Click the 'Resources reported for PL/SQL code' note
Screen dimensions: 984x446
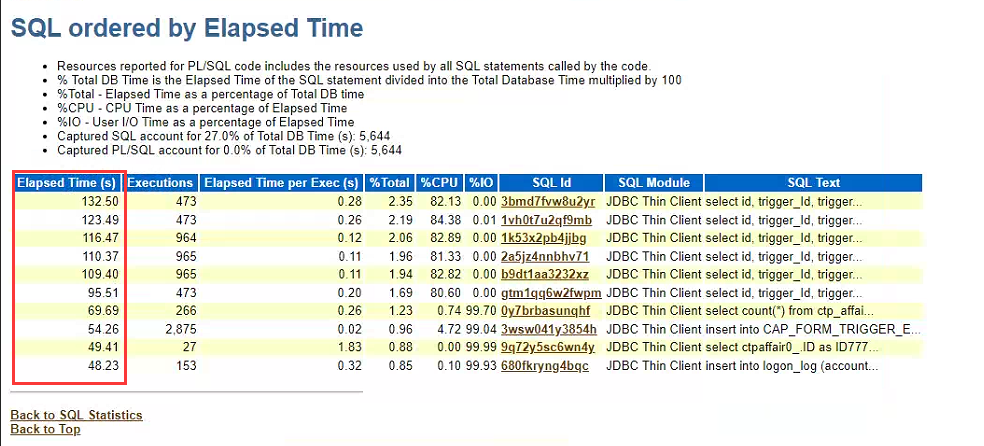pyautogui.click(x=355, y=66)
